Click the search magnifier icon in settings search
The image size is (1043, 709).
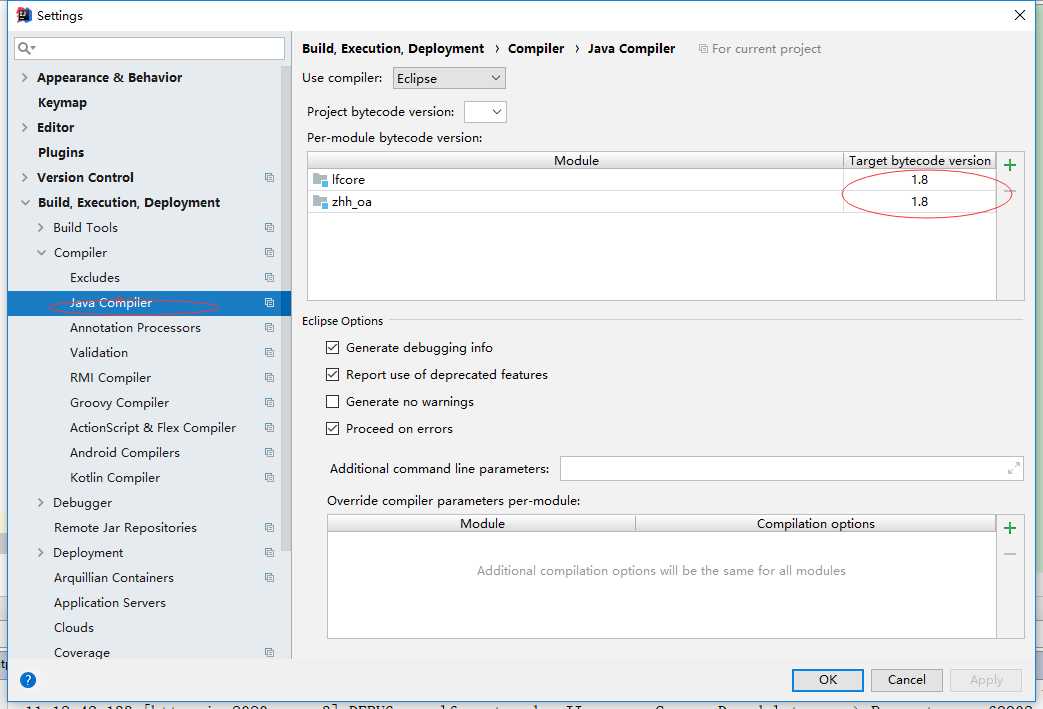tap(25, 48)
